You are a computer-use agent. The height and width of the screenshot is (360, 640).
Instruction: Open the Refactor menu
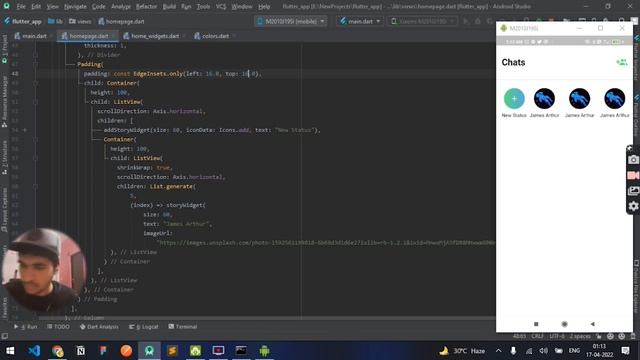click(146, 7)
